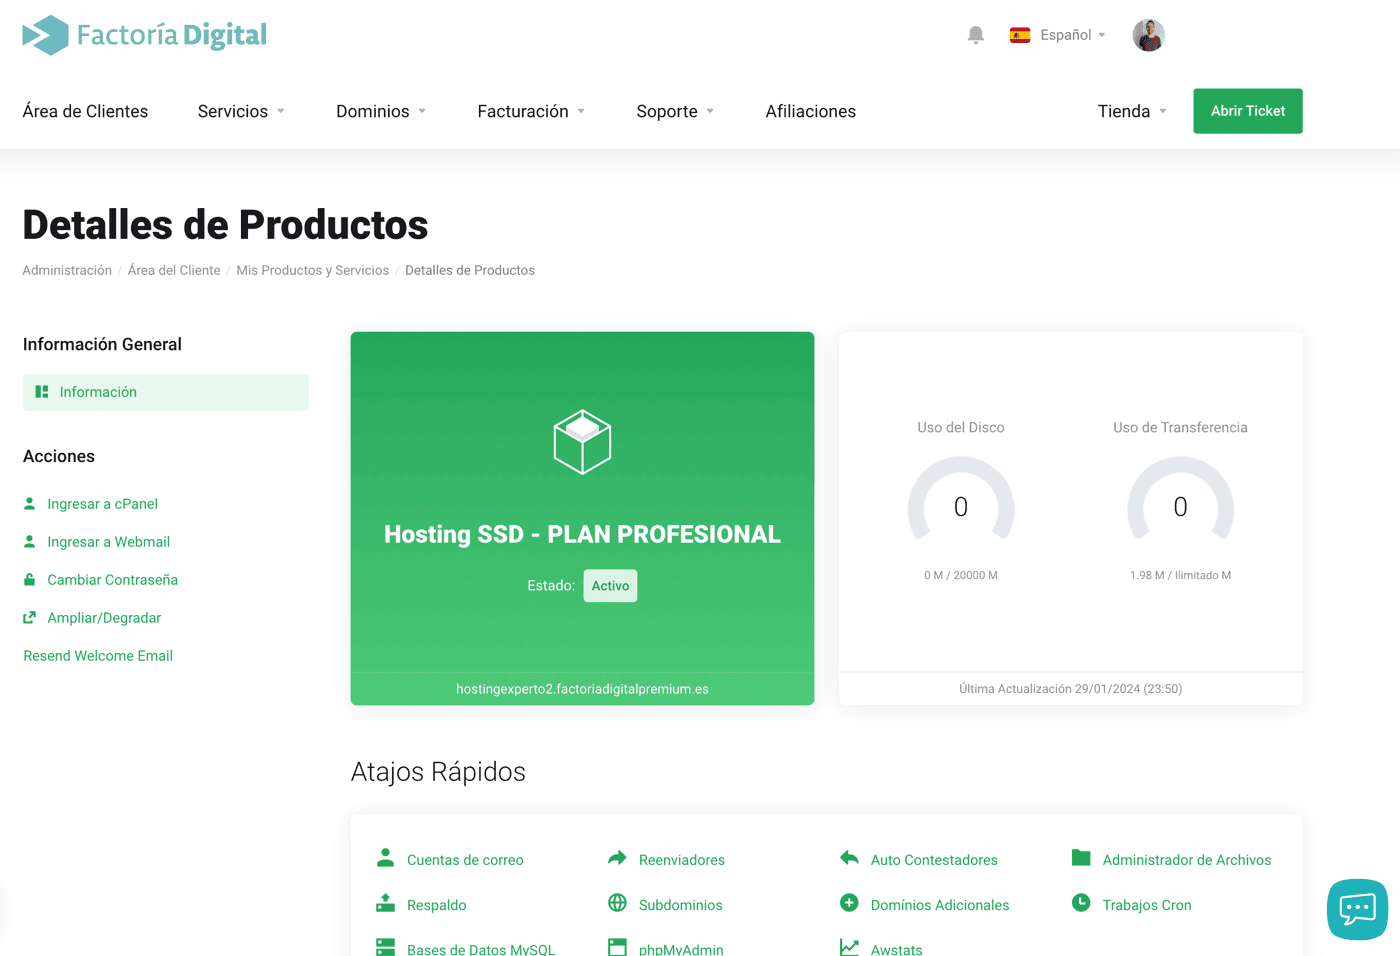Expand the Tienda menu
The width and height of the screenshot is (1400, 956).
pyautogui.click(x=1132, y=111)
